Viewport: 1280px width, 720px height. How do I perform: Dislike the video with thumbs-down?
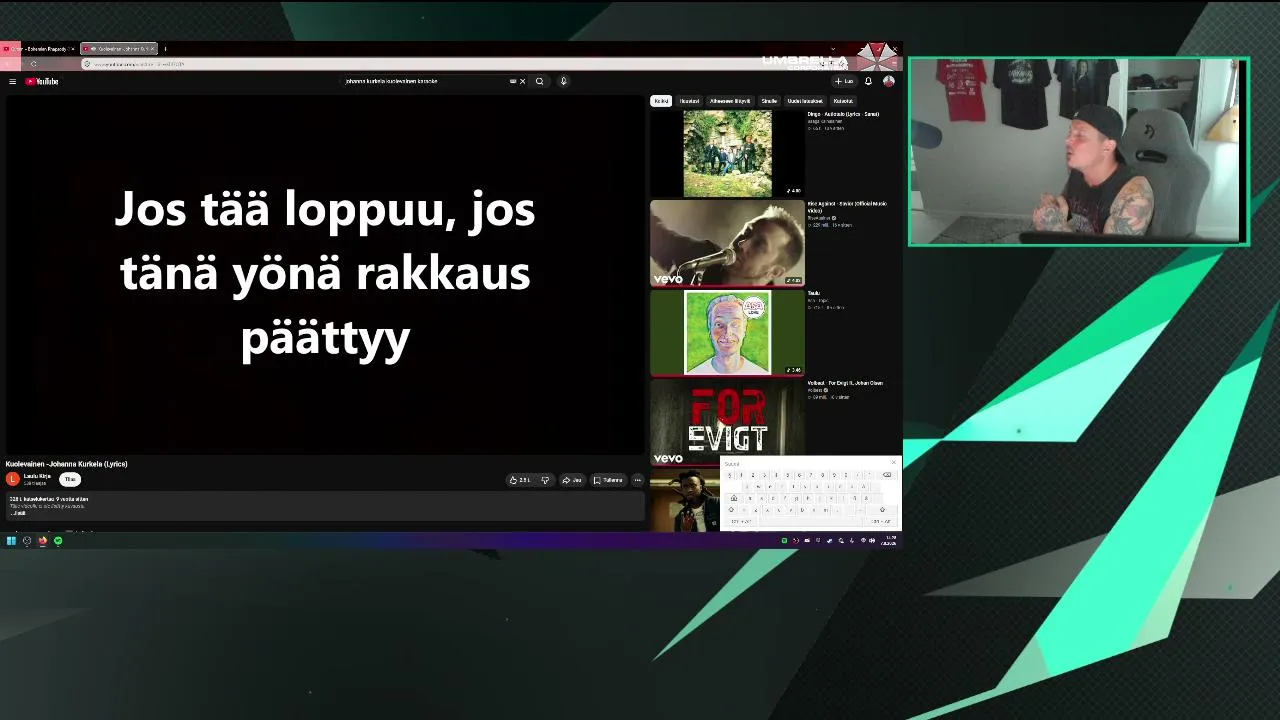(545, 480)
